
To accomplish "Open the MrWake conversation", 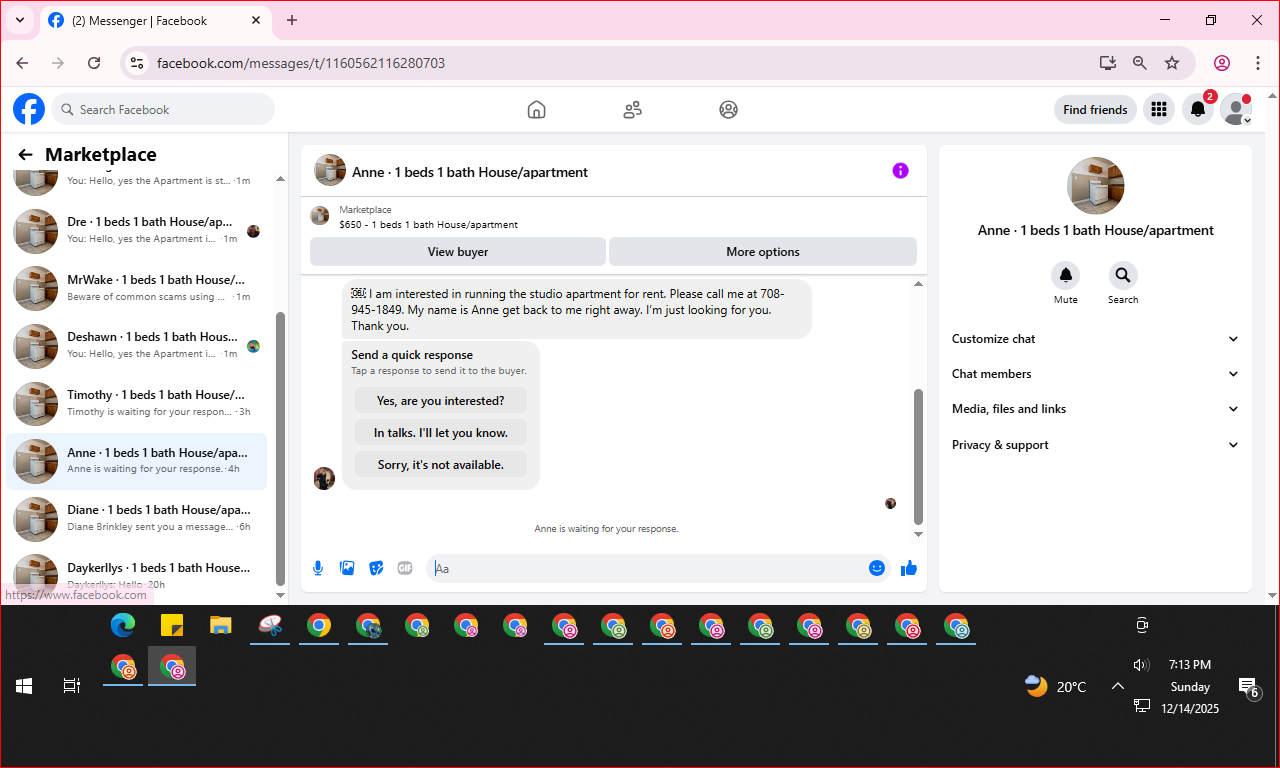I will [x=137, y=288].
